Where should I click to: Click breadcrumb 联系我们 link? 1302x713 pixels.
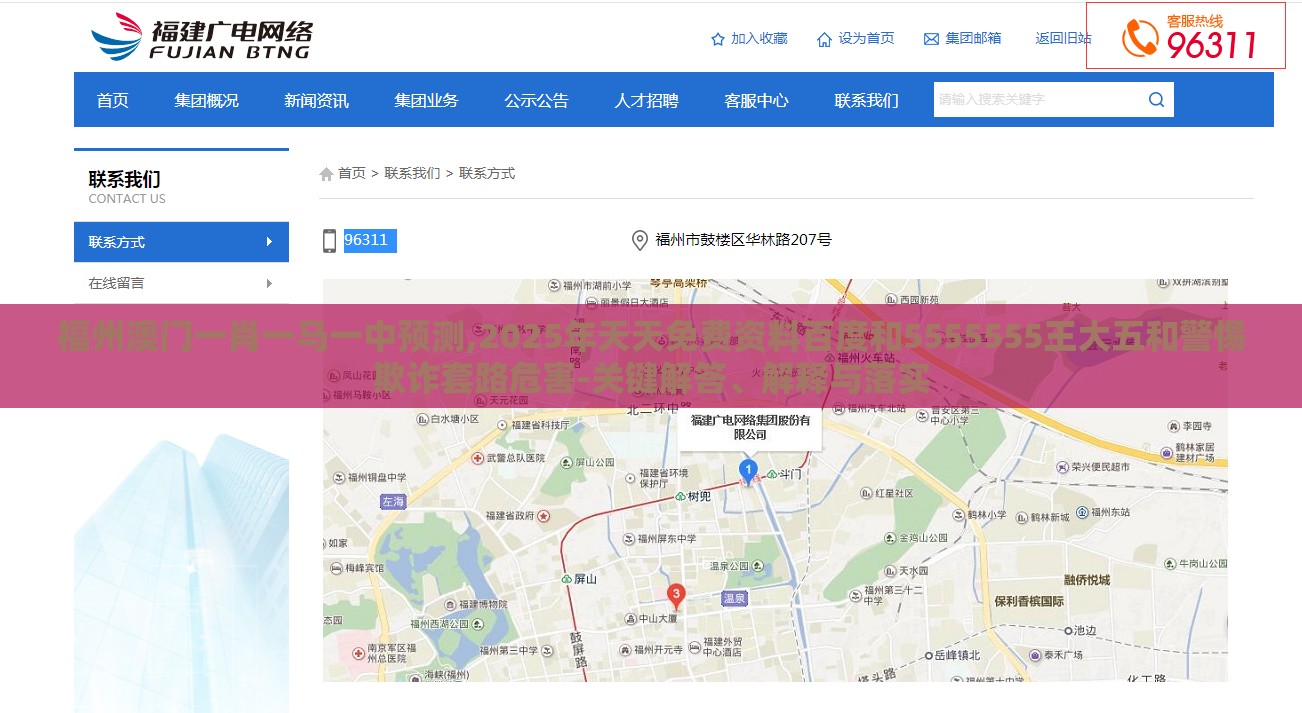(x=412, y=173)
